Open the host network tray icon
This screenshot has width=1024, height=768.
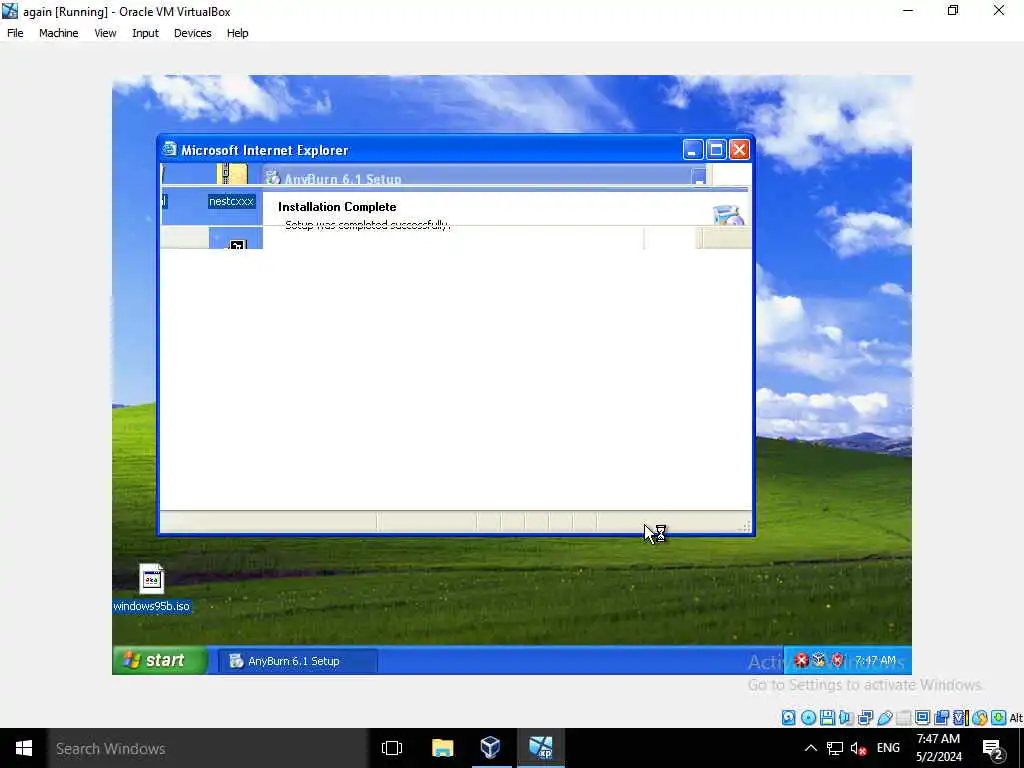pyautogui.click(x=835, y=748)
